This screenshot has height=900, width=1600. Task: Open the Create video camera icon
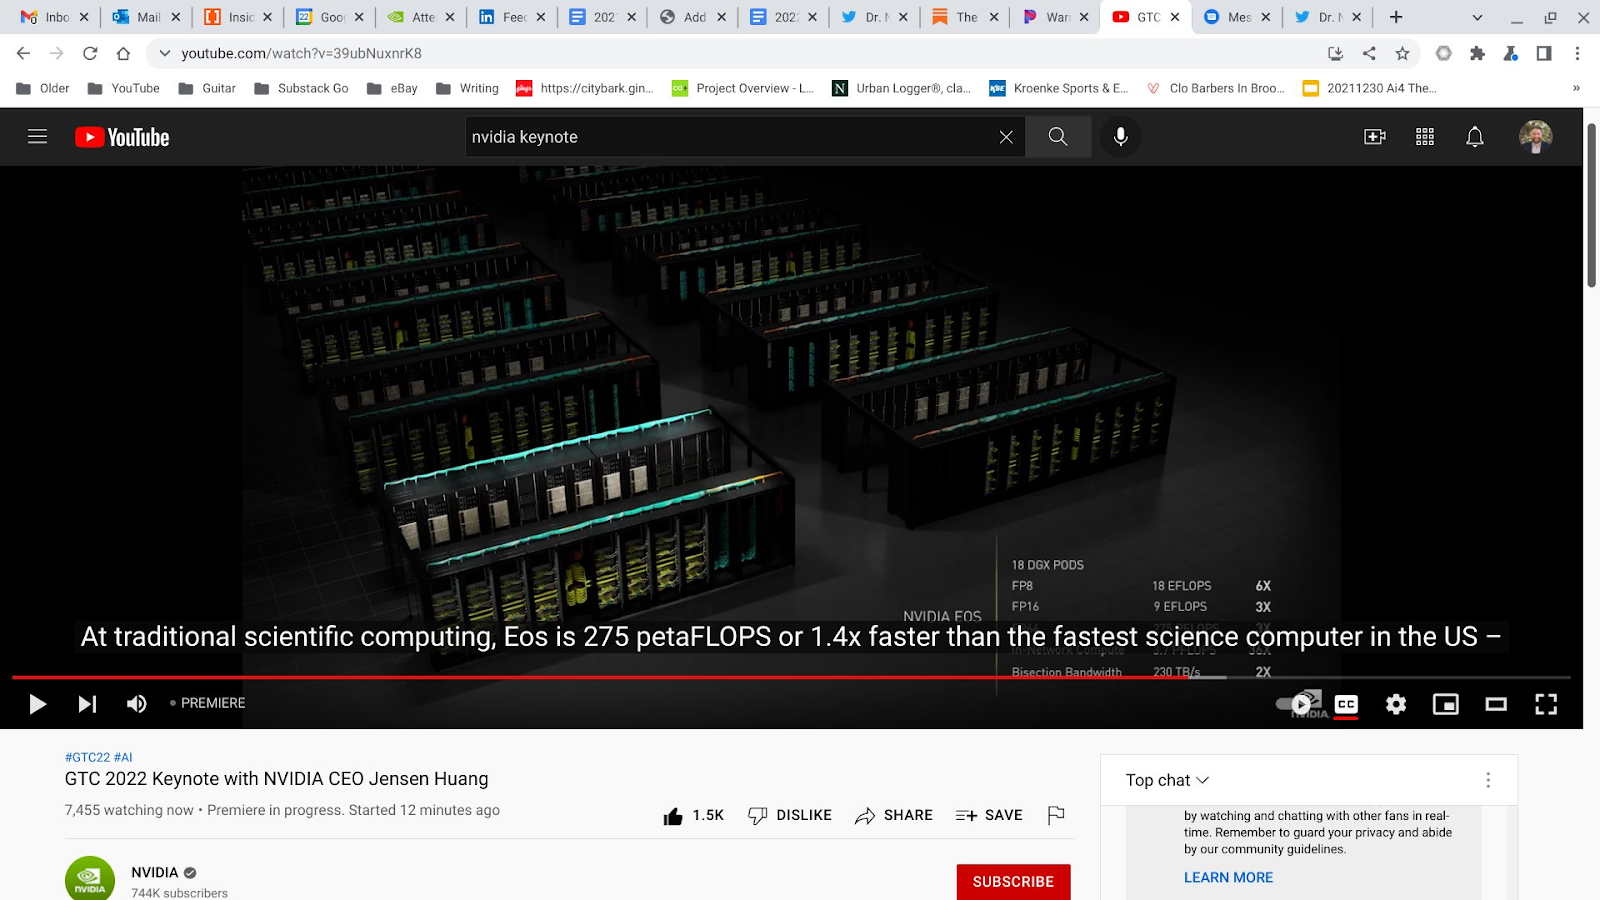coord(1375,137)
